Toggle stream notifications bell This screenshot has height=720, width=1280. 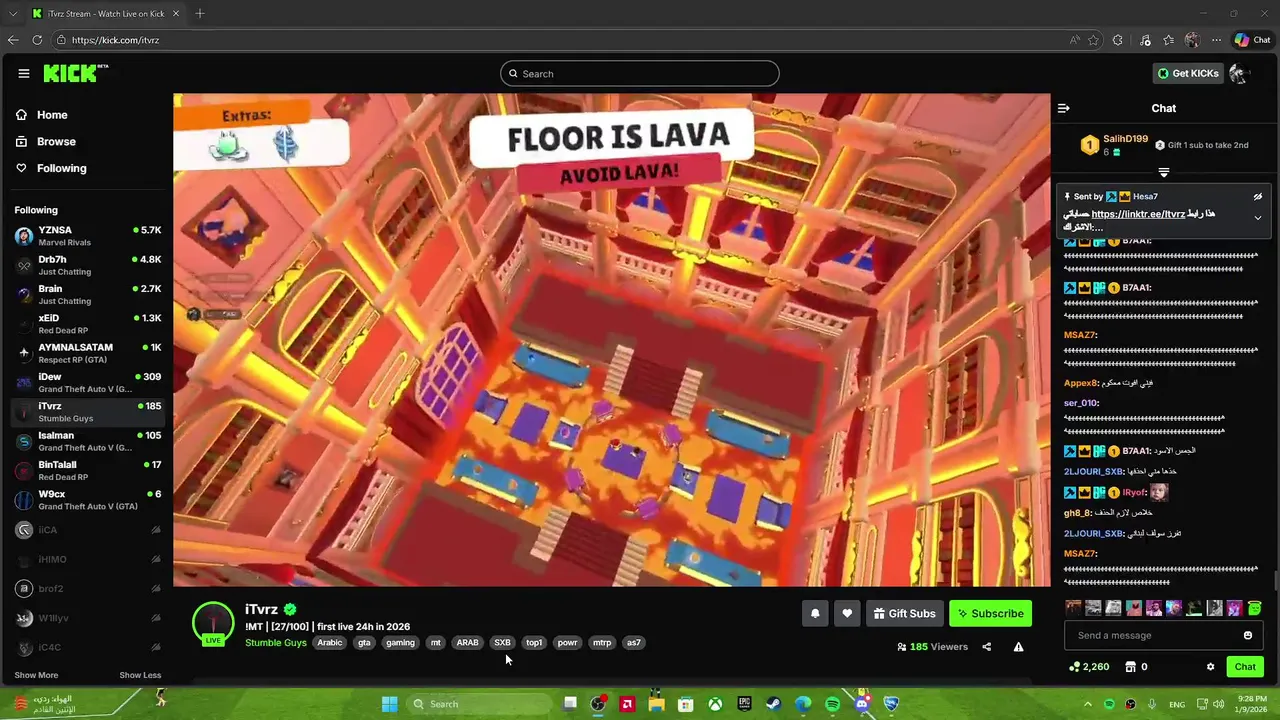click(x=815, y=613)
